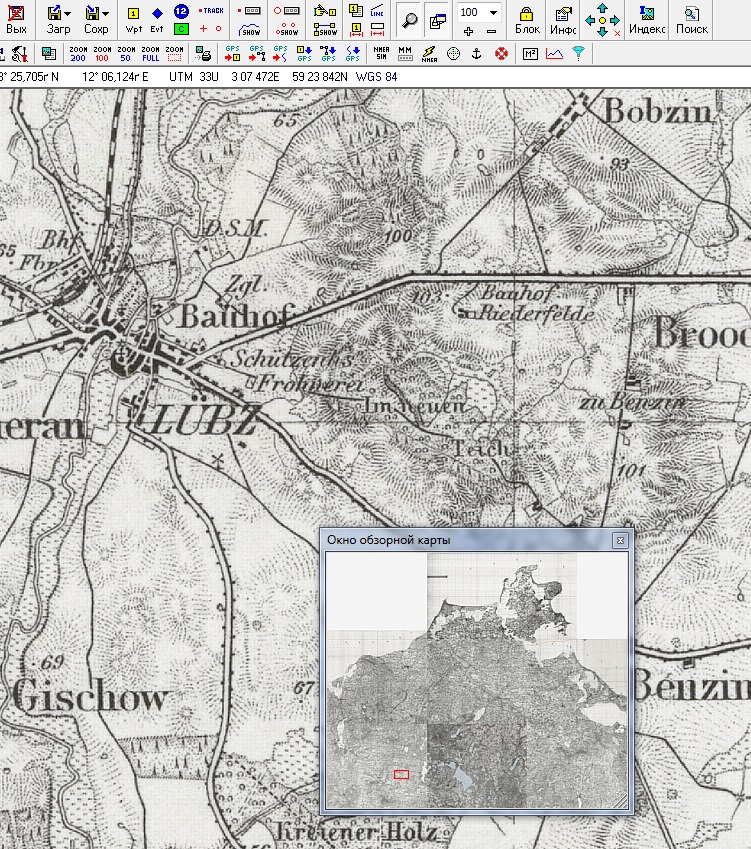Click the printer map print icon
751x849 pixels.
coord(204,53)
